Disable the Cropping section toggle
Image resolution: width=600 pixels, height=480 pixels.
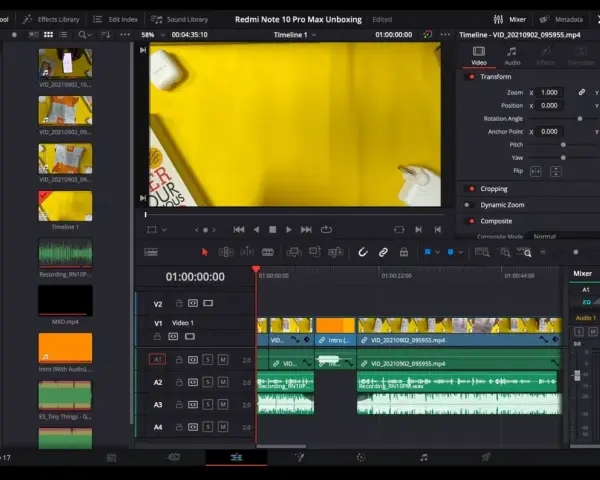point(471,189)
